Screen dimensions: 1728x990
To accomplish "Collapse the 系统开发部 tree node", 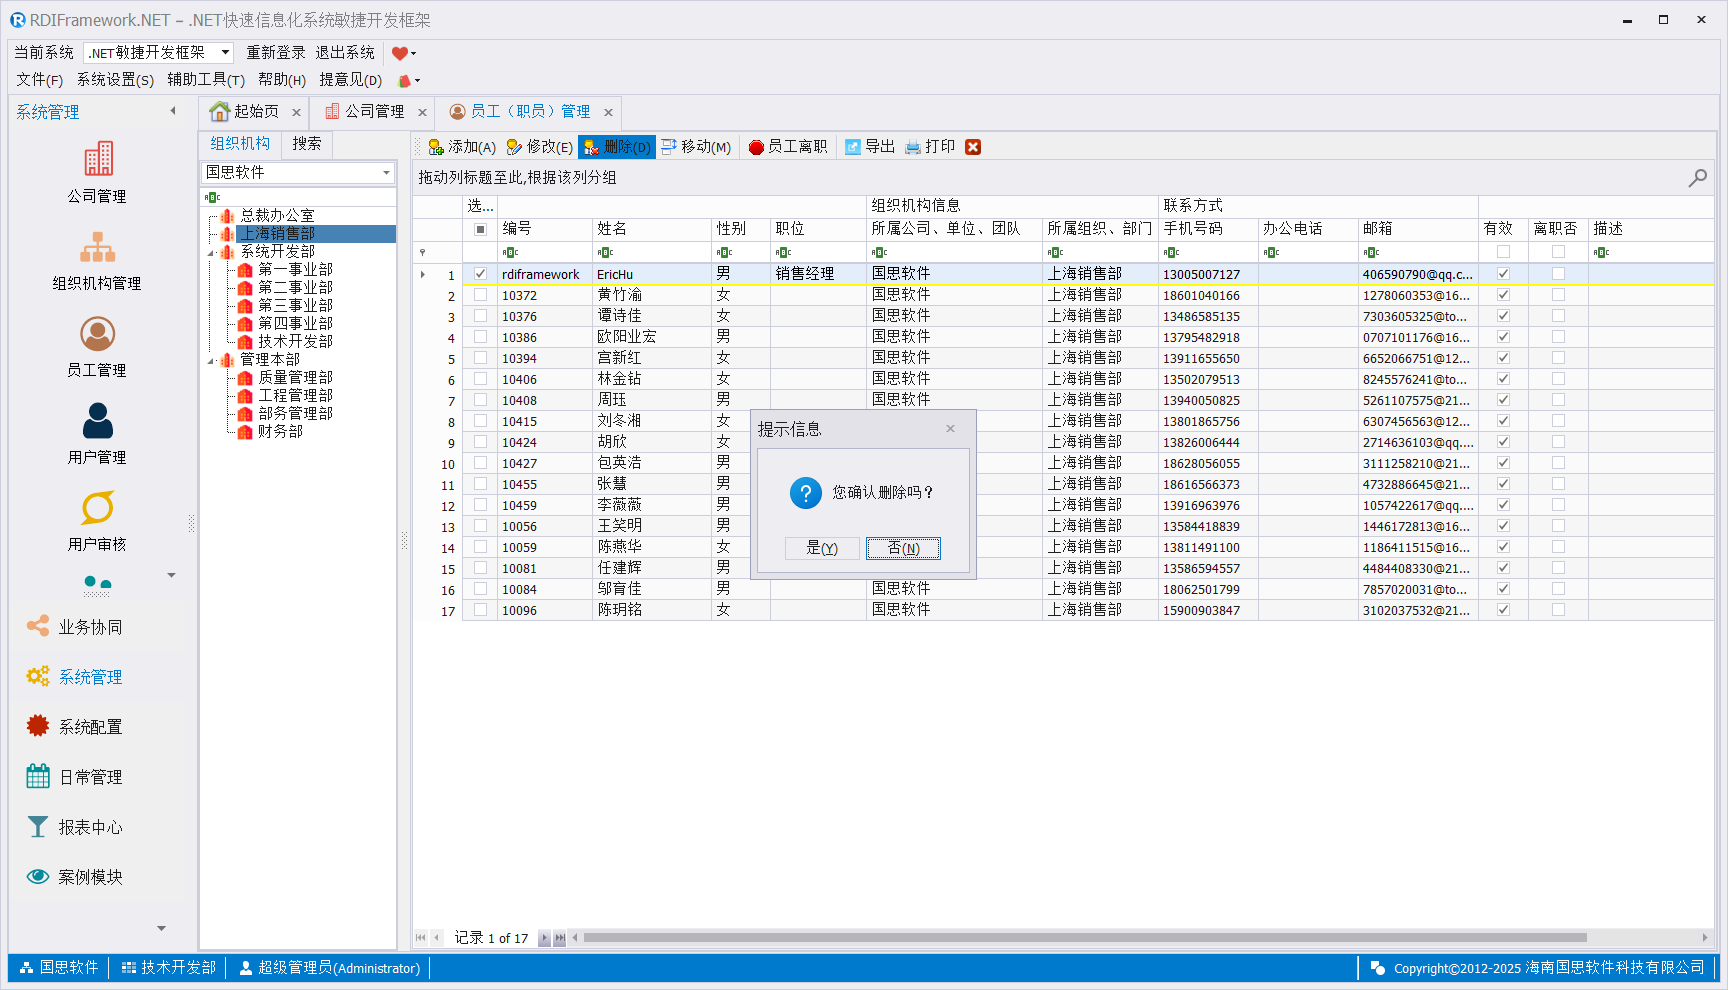I will 211,253.
